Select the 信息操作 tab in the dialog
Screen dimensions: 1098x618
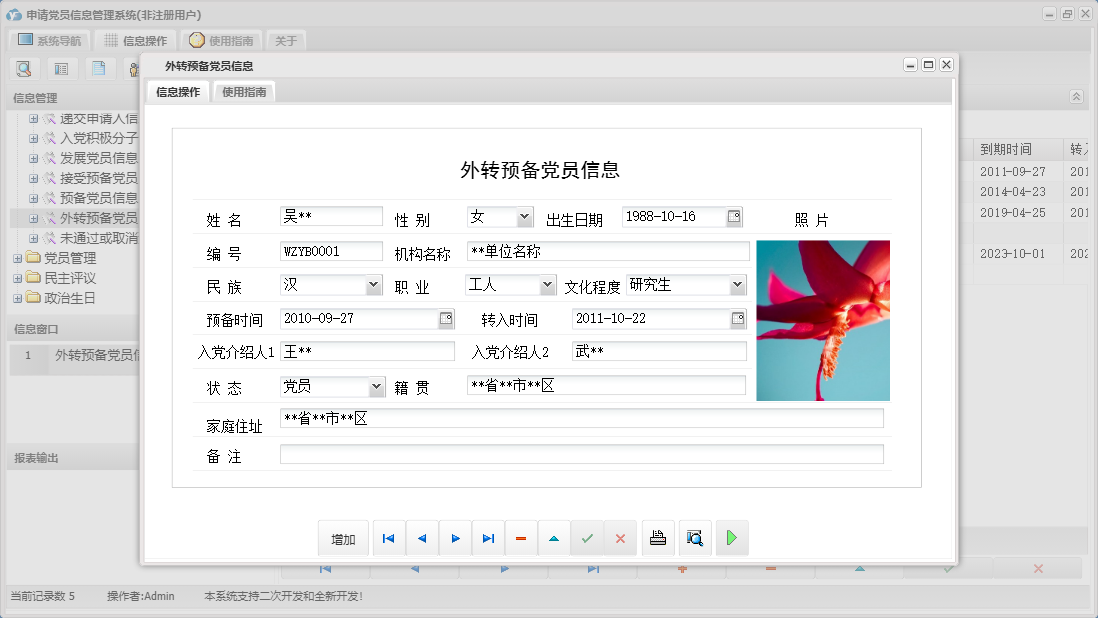click(x=178, y=92)
